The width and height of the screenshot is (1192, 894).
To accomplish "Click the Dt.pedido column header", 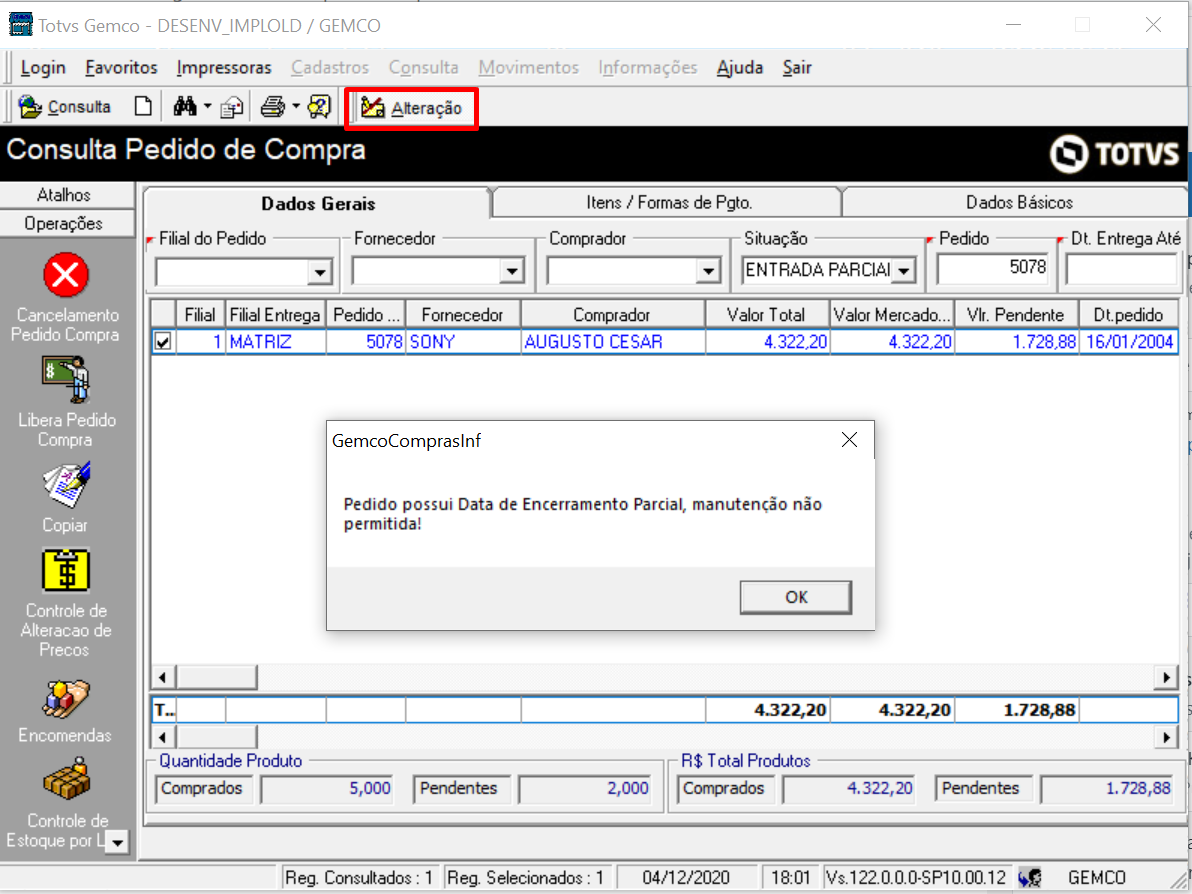I will tap(1129, 315).
